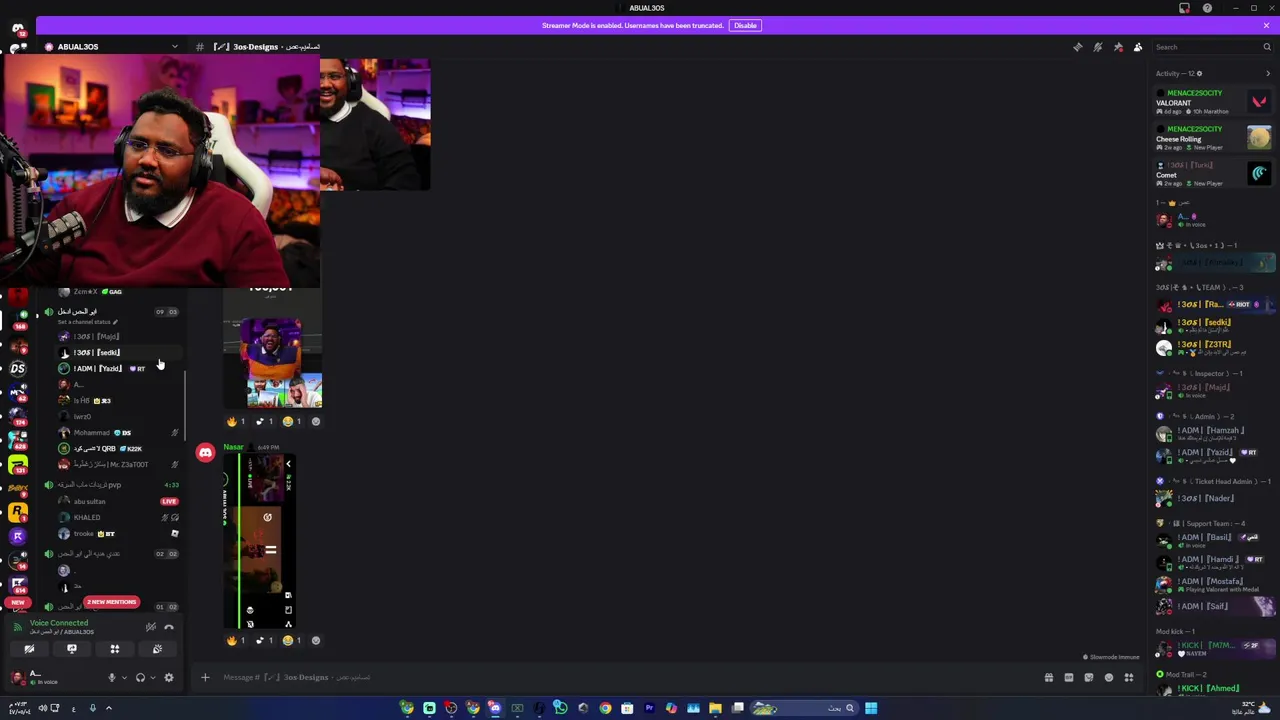This screenshot has height=720, width=1280.
Task: Open the gift icon in message bar
Action: [1048, 678]
